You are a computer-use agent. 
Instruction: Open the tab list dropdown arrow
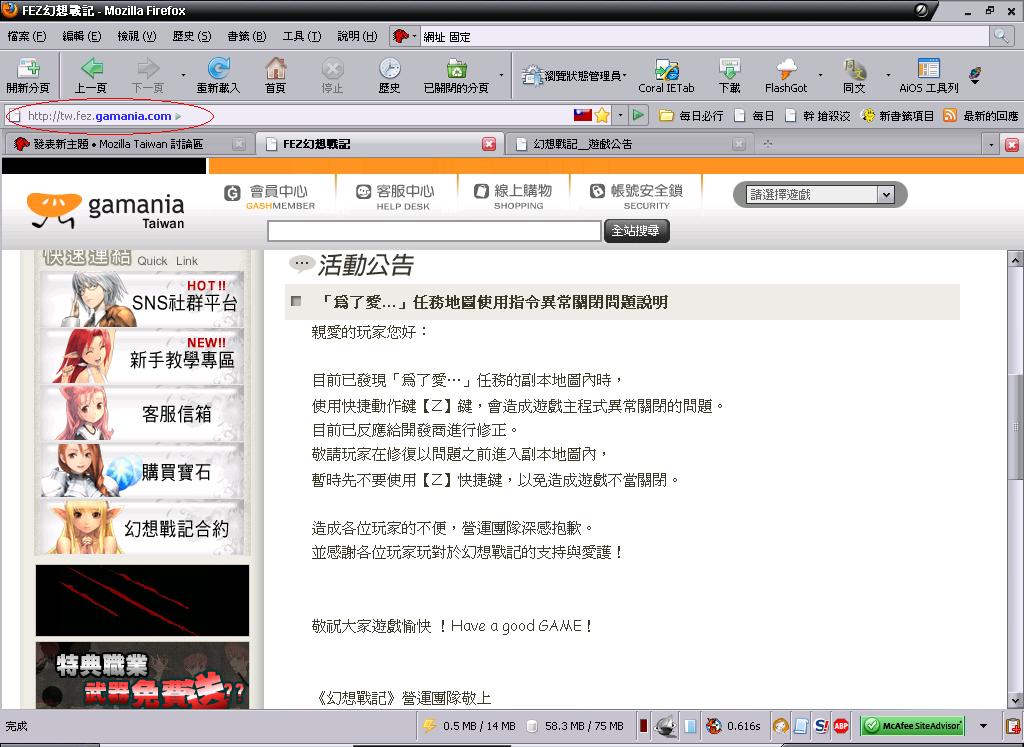(991, 144)
